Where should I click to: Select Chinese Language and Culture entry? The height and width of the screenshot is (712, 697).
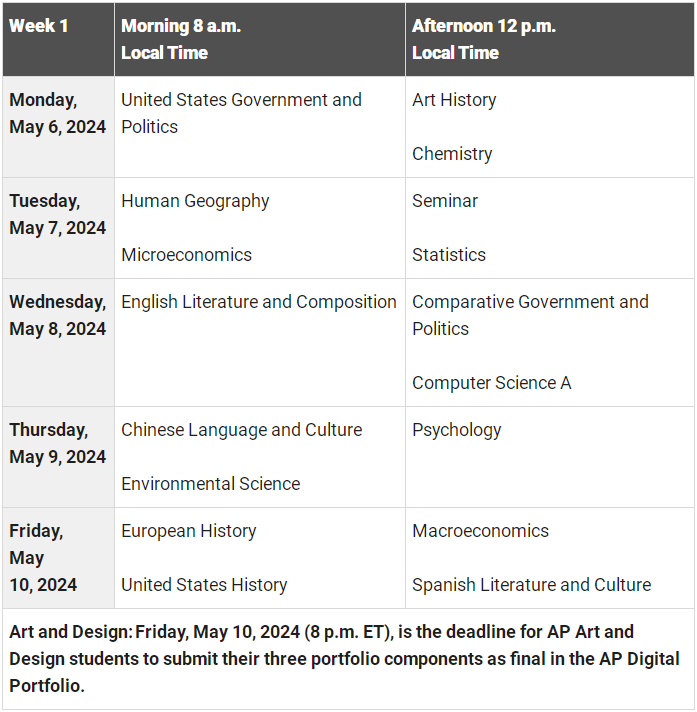[x=242, y=430]
